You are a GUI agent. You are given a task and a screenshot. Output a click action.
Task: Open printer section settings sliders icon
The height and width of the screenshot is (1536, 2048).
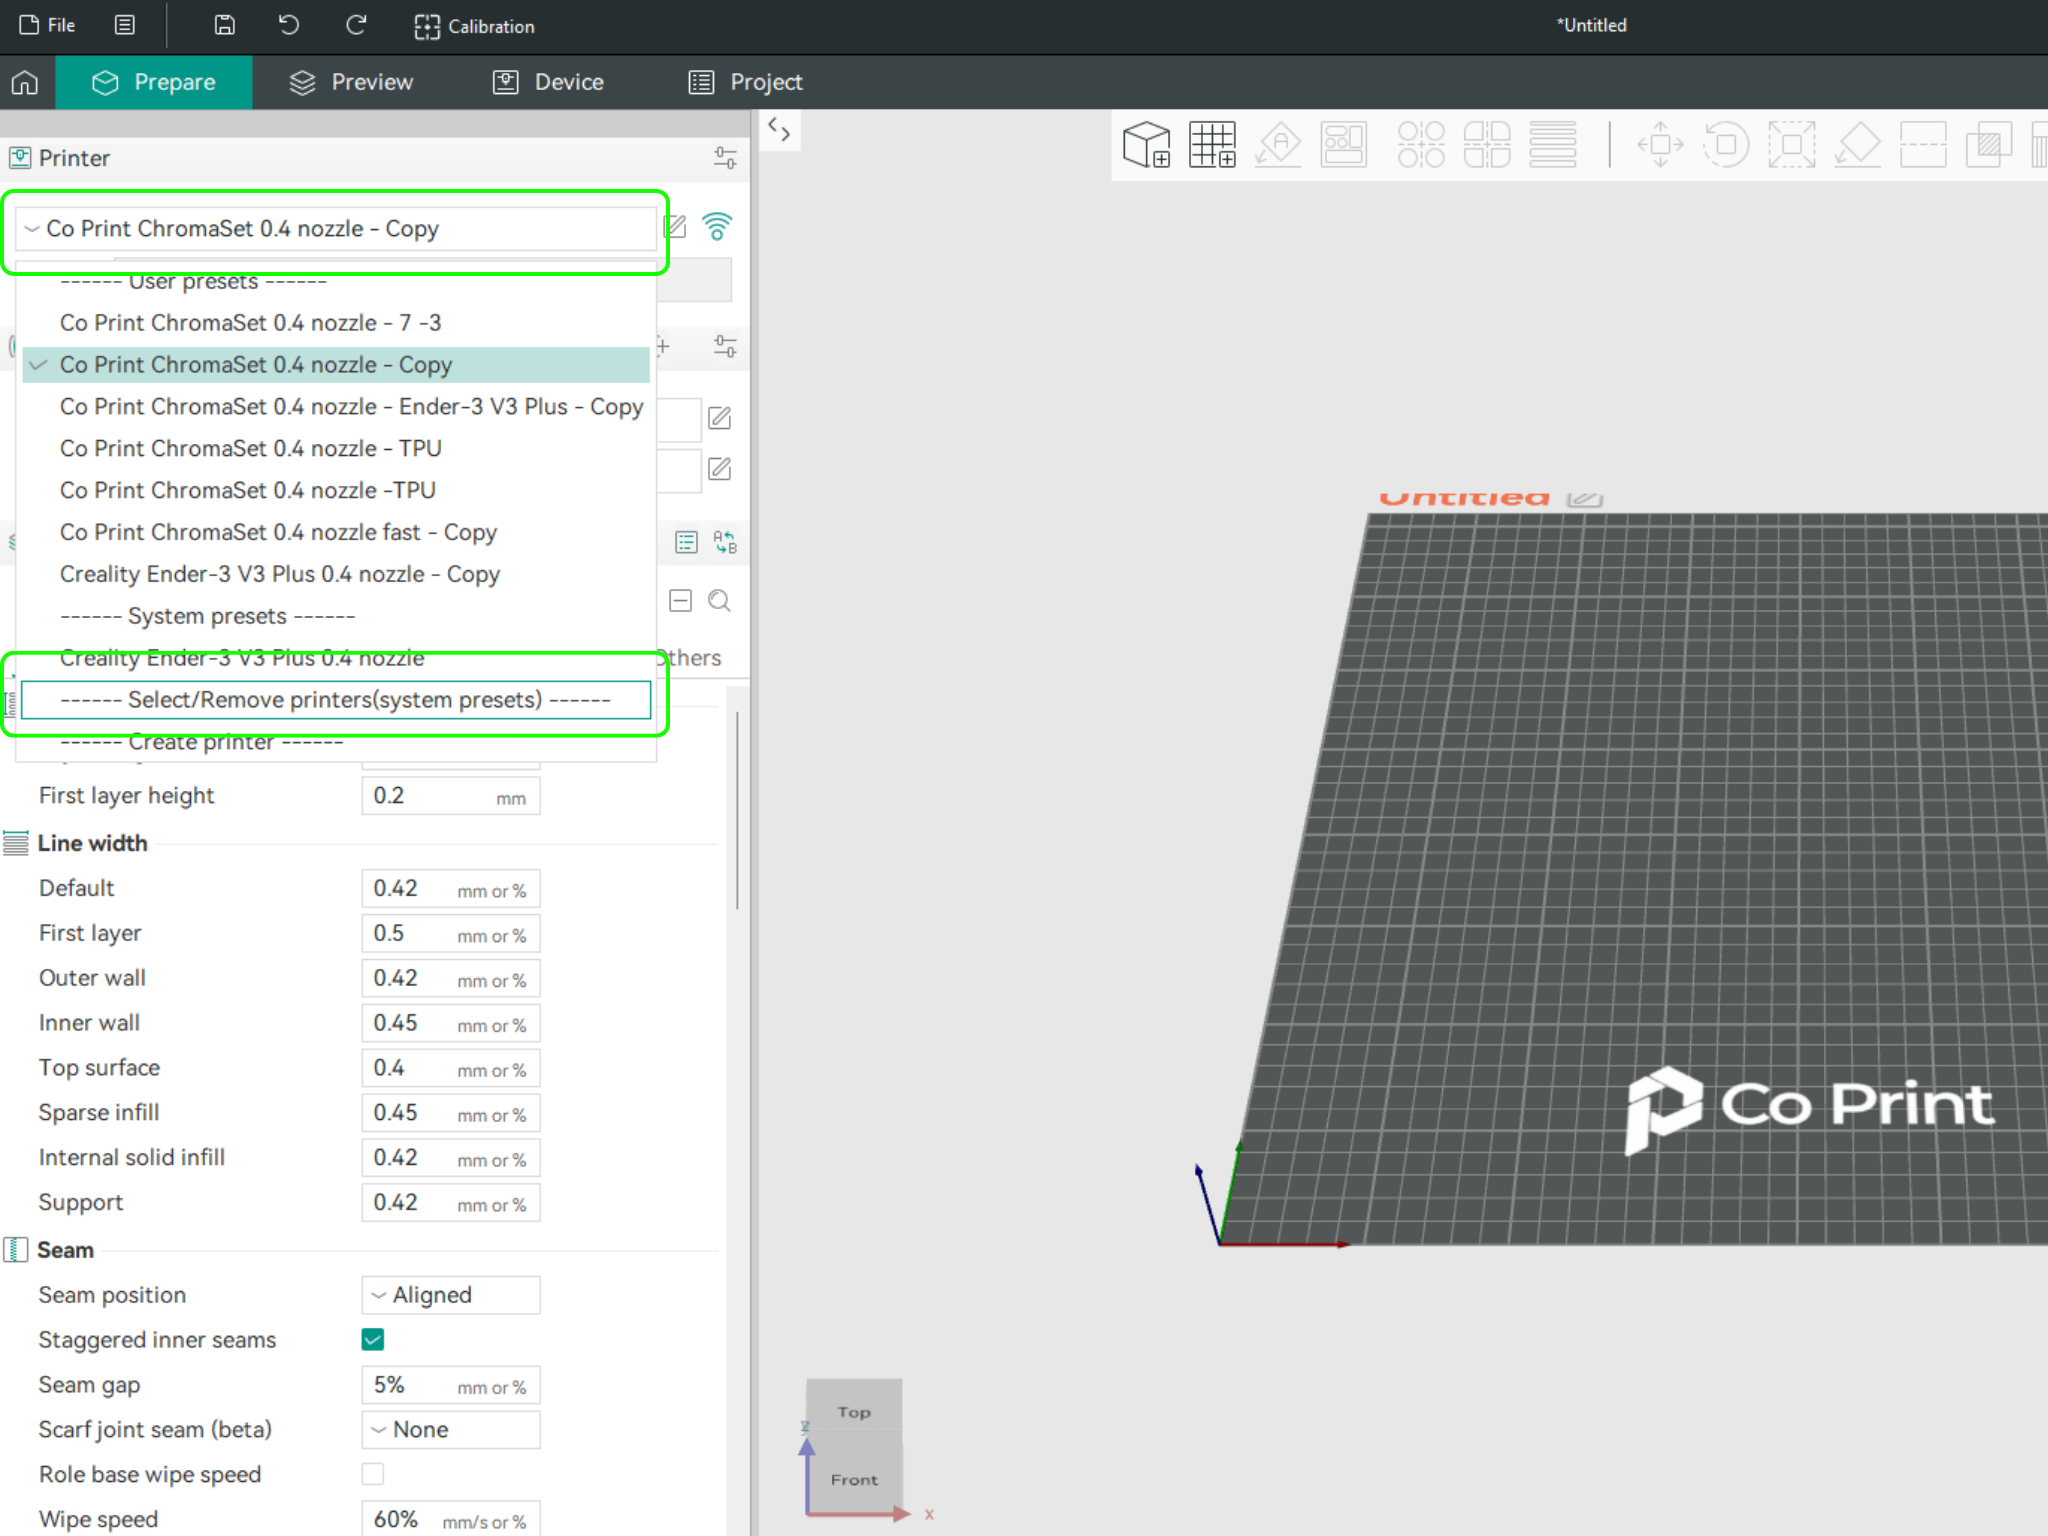tap(725, 158)
